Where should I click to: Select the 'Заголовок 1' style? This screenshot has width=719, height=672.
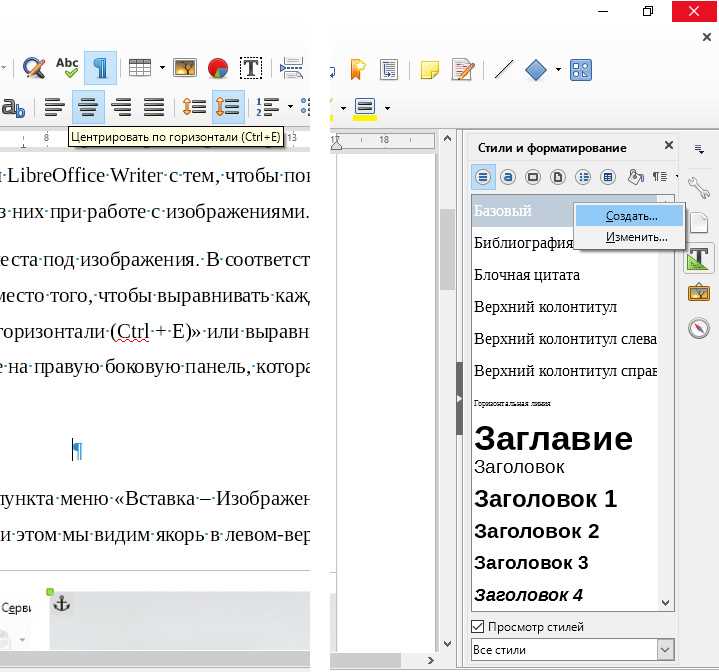pos(564,499)
